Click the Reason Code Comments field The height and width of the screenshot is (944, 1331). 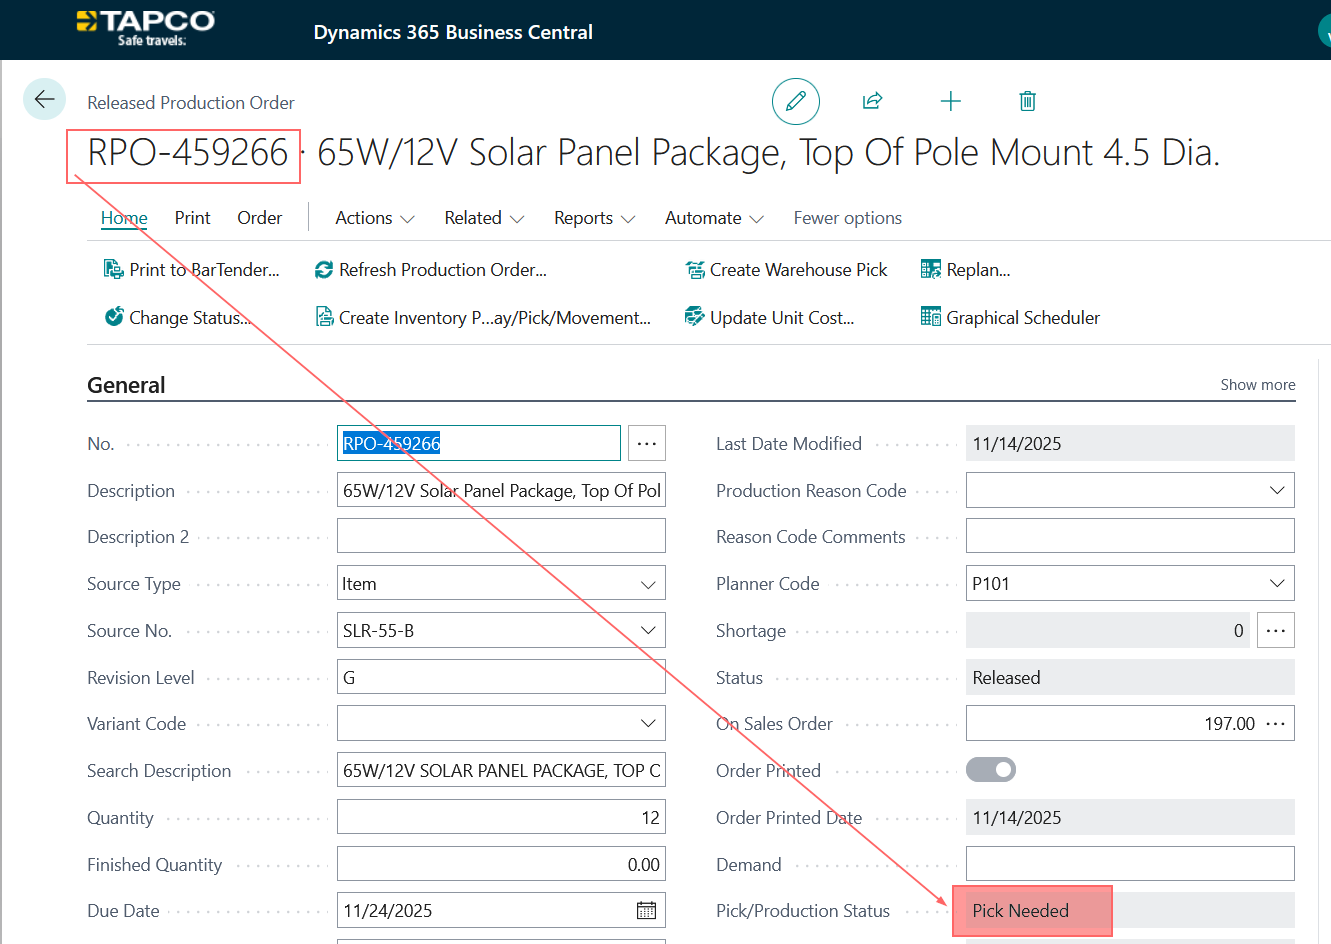click(1130, 536)
